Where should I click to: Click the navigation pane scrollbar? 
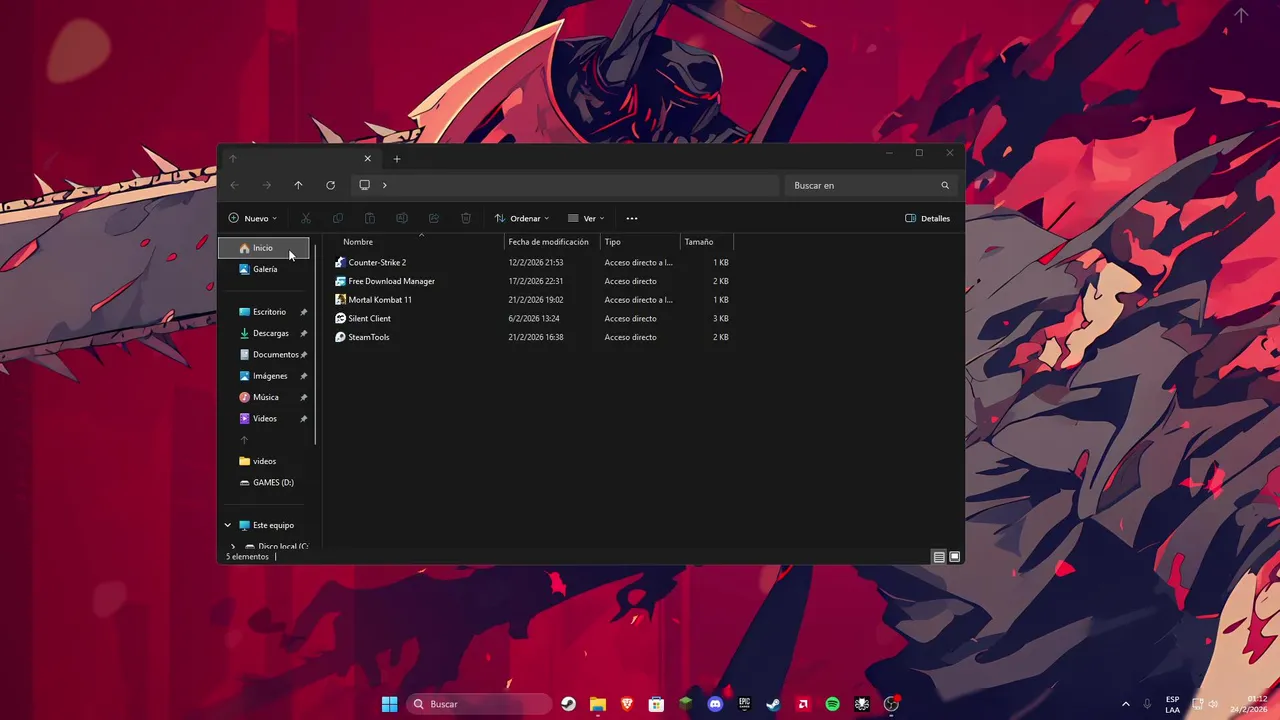pos(316,345)
